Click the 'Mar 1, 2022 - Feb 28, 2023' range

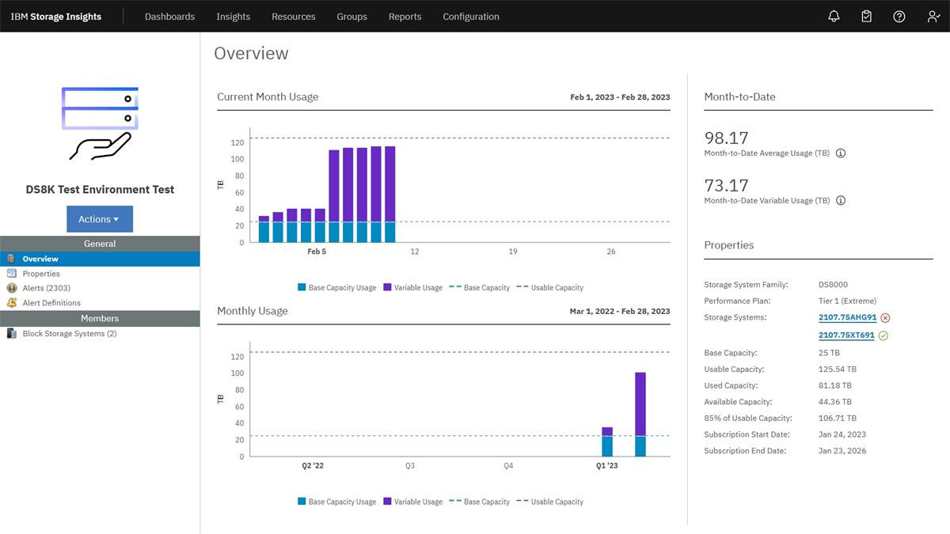(x=620, y=311)
